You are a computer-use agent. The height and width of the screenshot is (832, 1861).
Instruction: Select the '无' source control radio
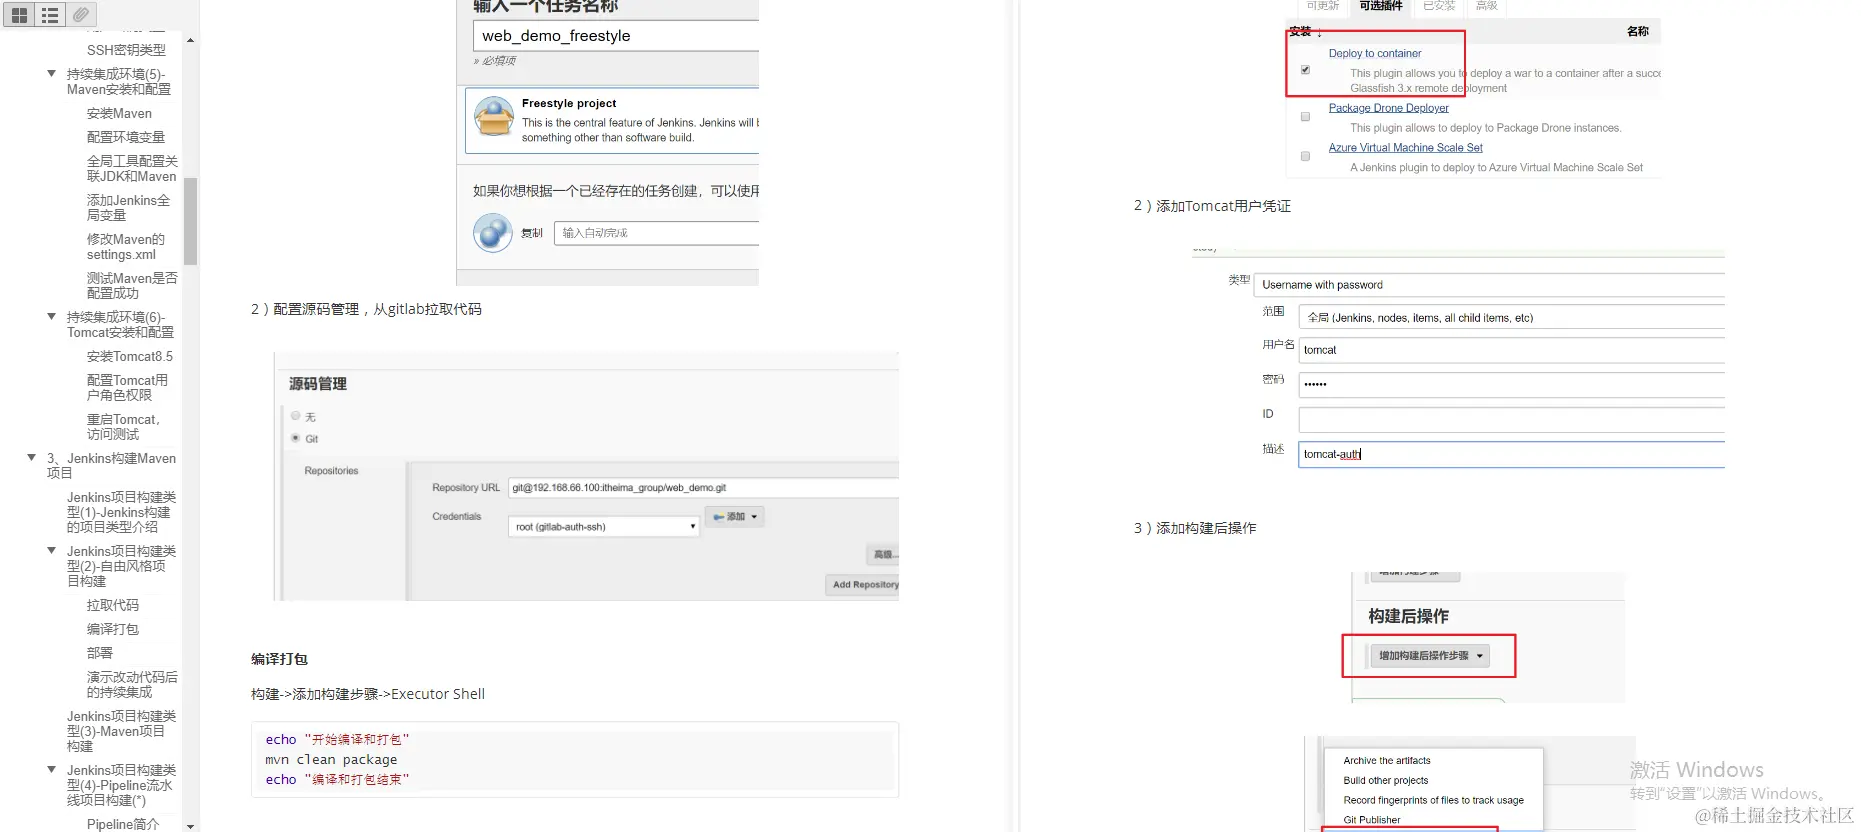tap(295, 416)
